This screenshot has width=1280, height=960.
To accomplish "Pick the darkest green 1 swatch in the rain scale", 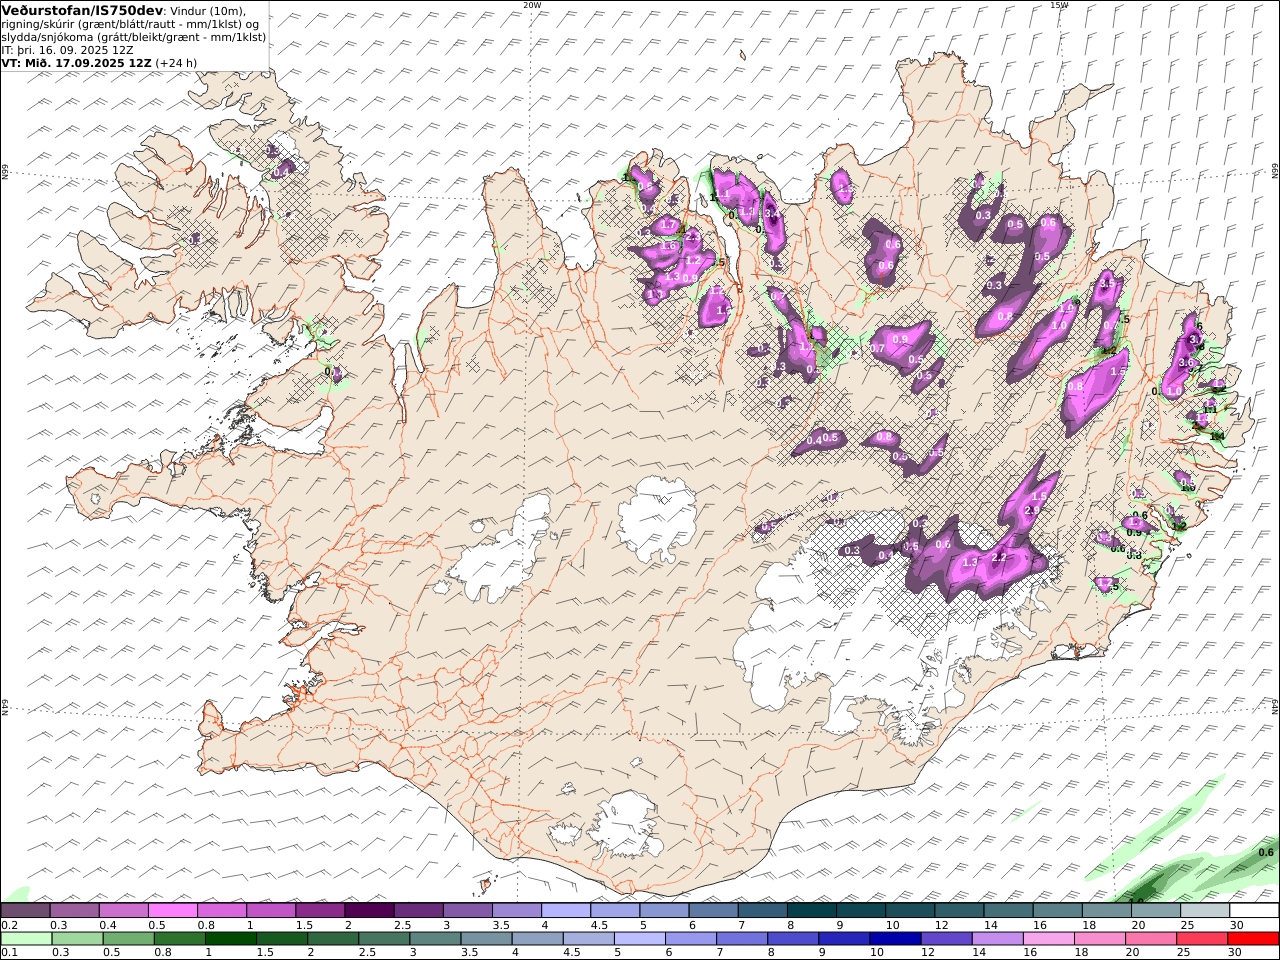I will (230, 939).
